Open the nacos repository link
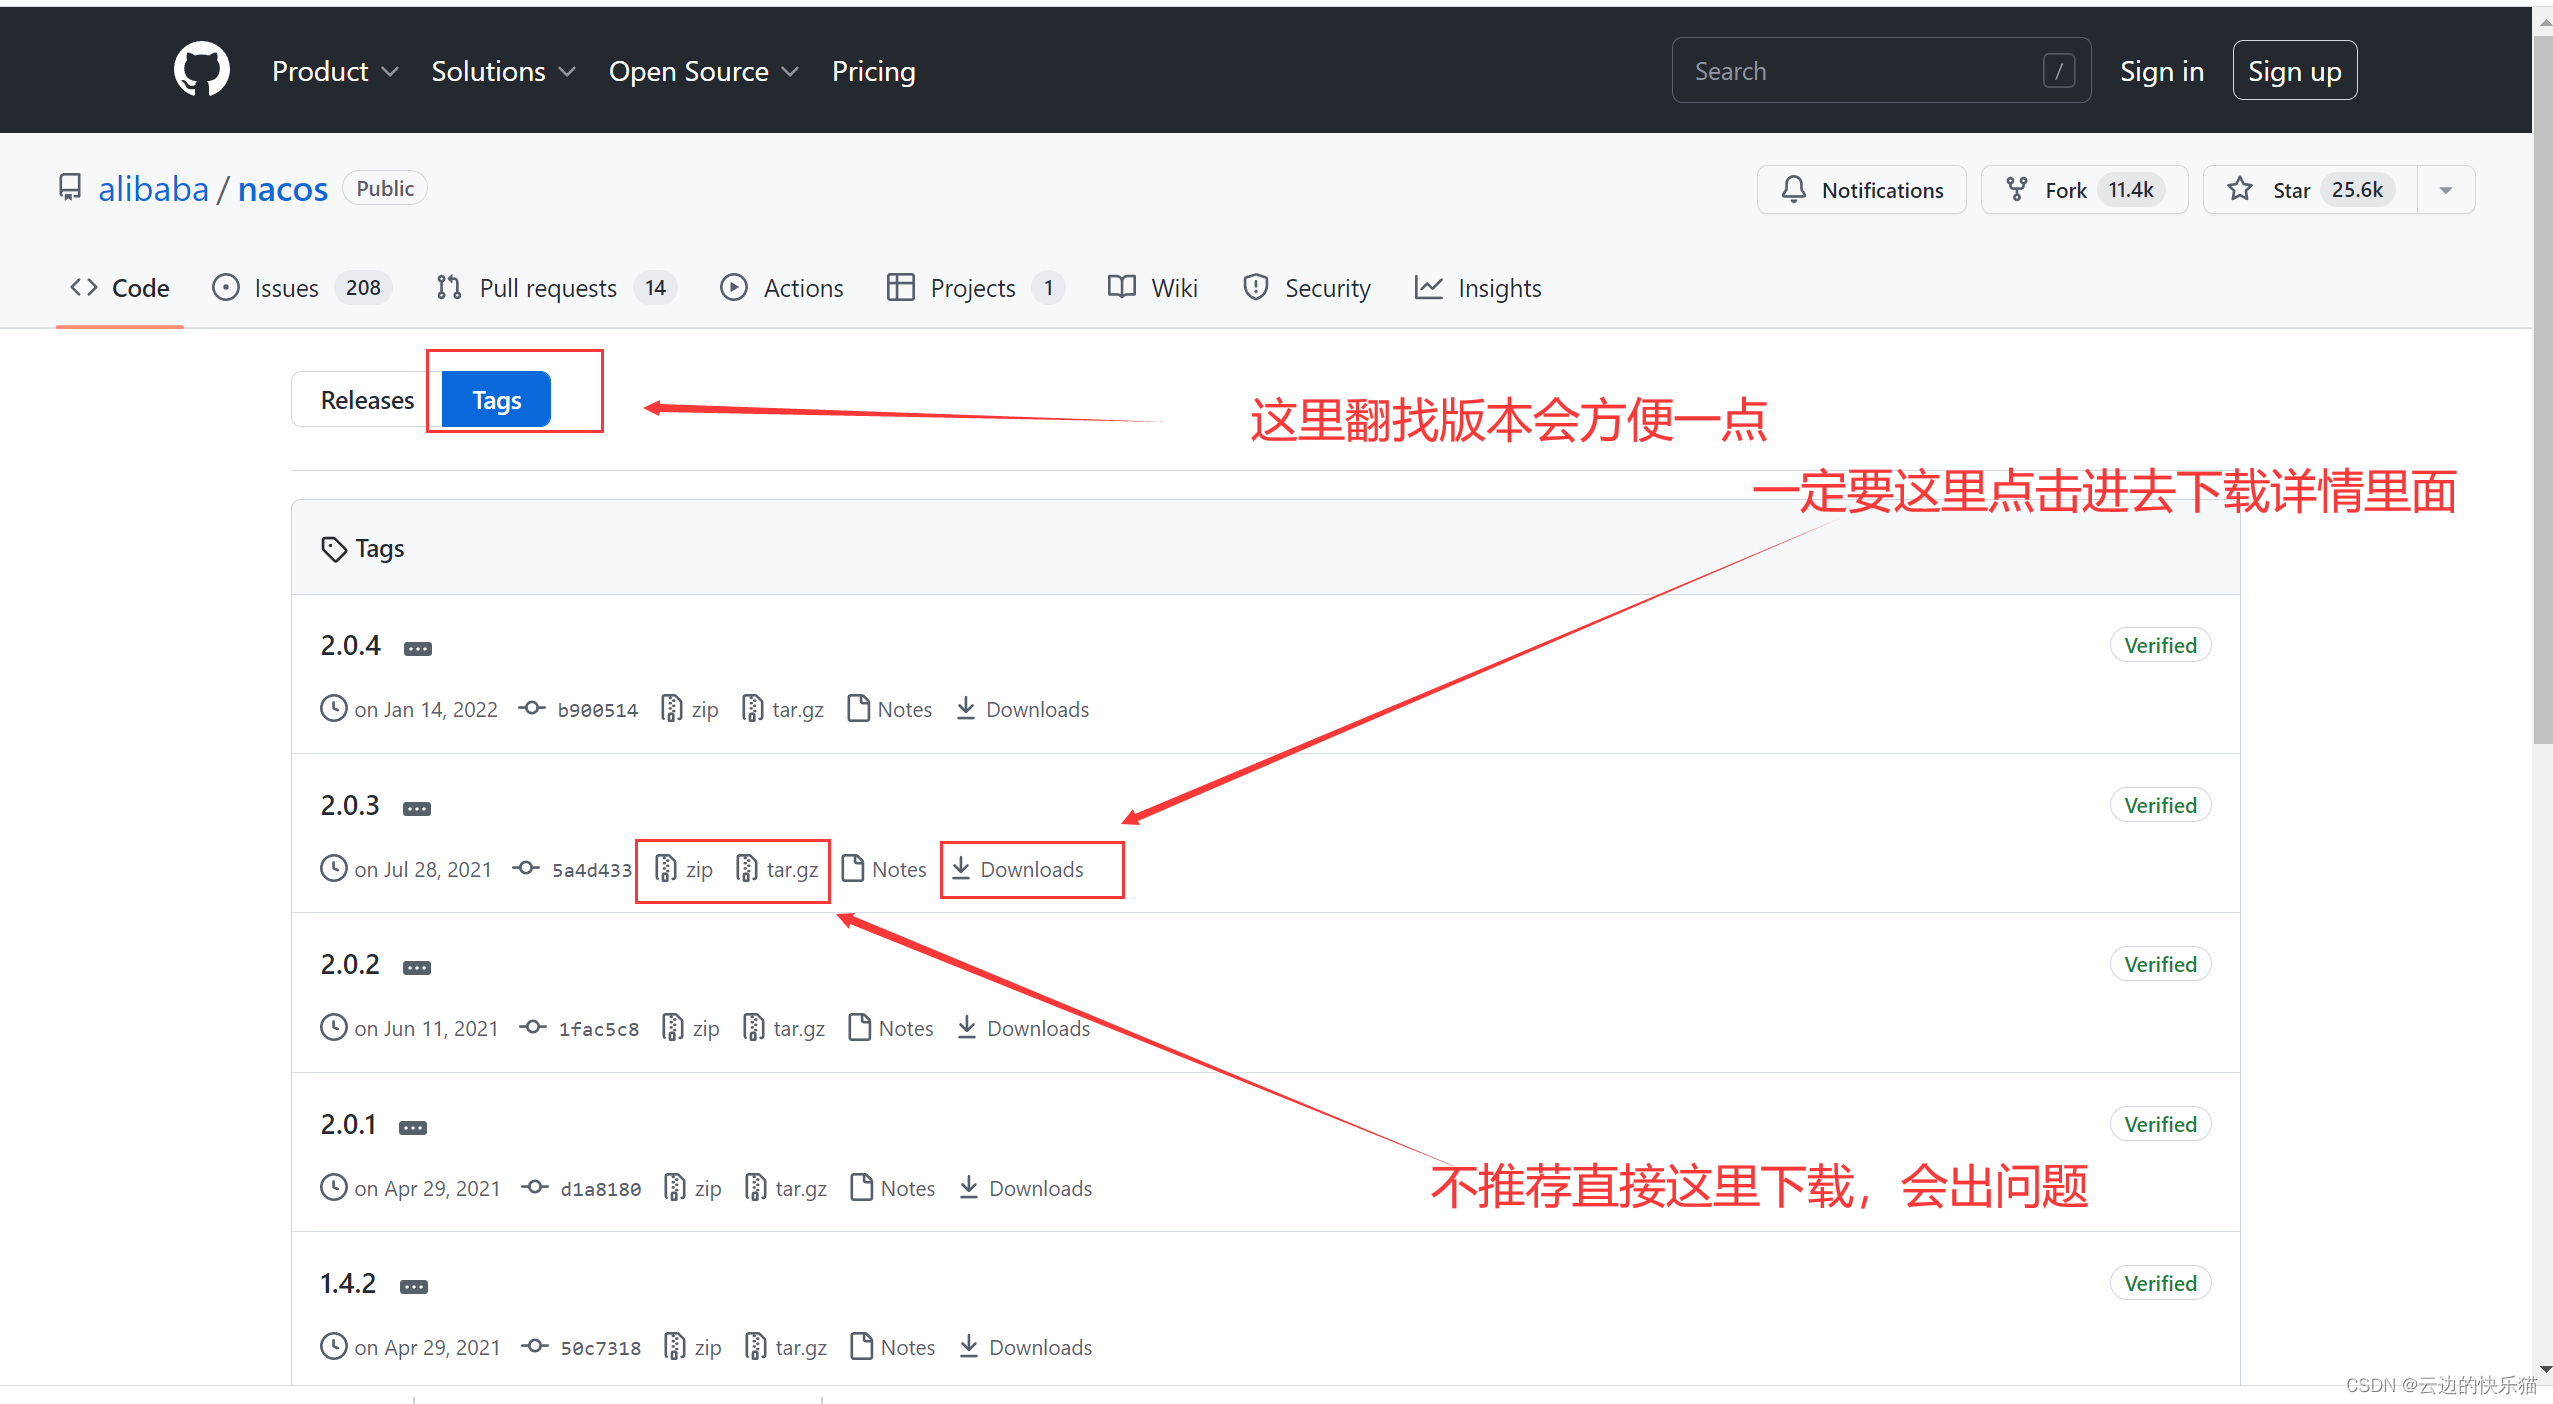 282,189
